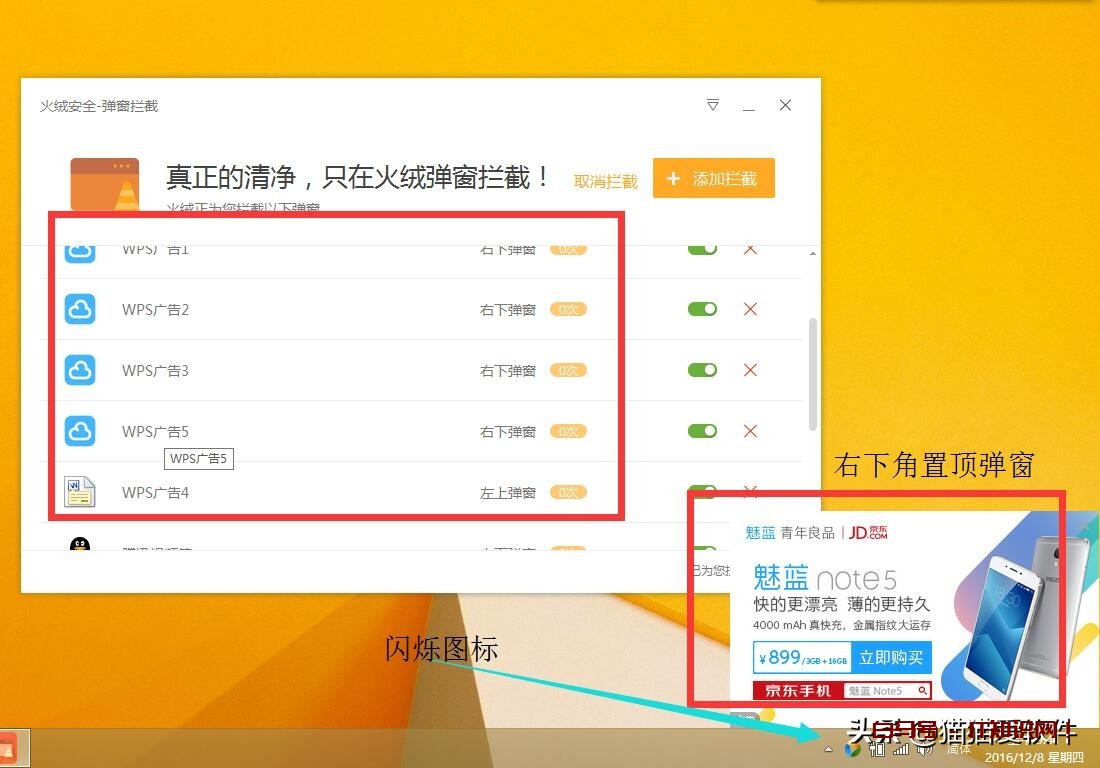Click the 添加拦截 button

[x=713, y=179]
